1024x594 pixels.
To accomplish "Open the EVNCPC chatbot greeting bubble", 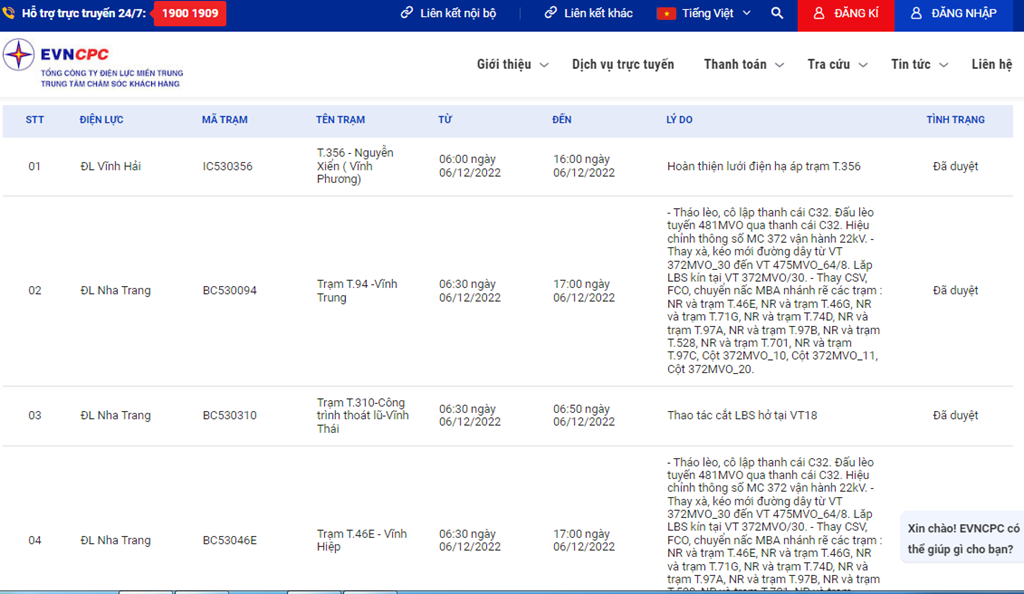I will pyautogui.click(x=962, y=538).
